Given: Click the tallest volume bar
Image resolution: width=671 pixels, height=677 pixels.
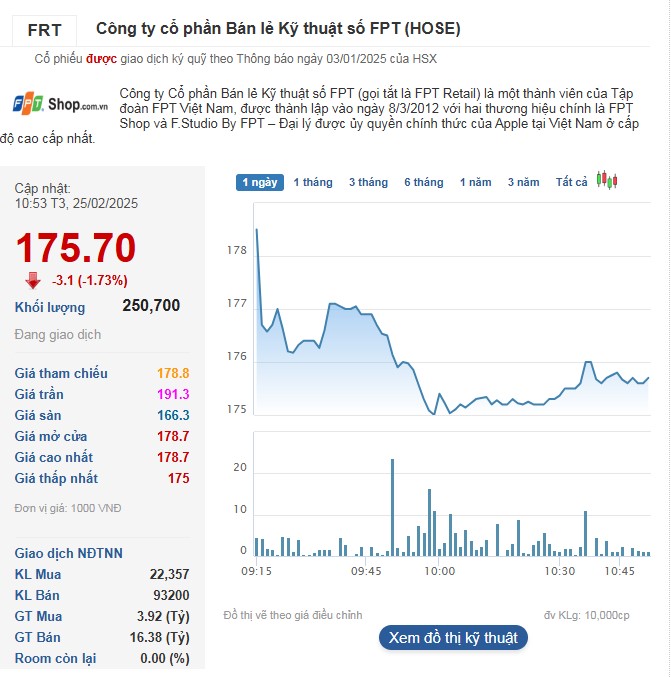Looking at the screenshot, I should pos(392,507).
